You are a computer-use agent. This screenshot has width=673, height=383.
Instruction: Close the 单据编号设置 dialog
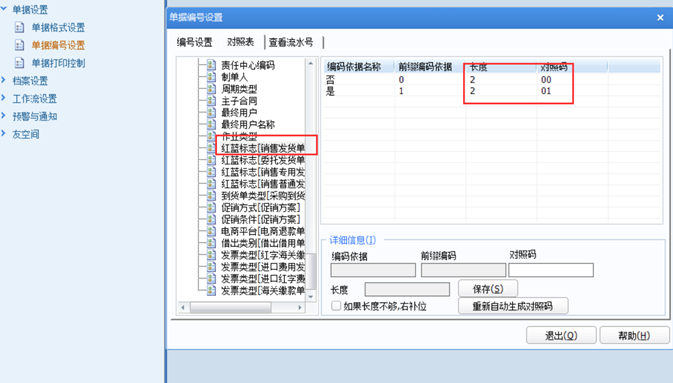coord(660,18)
